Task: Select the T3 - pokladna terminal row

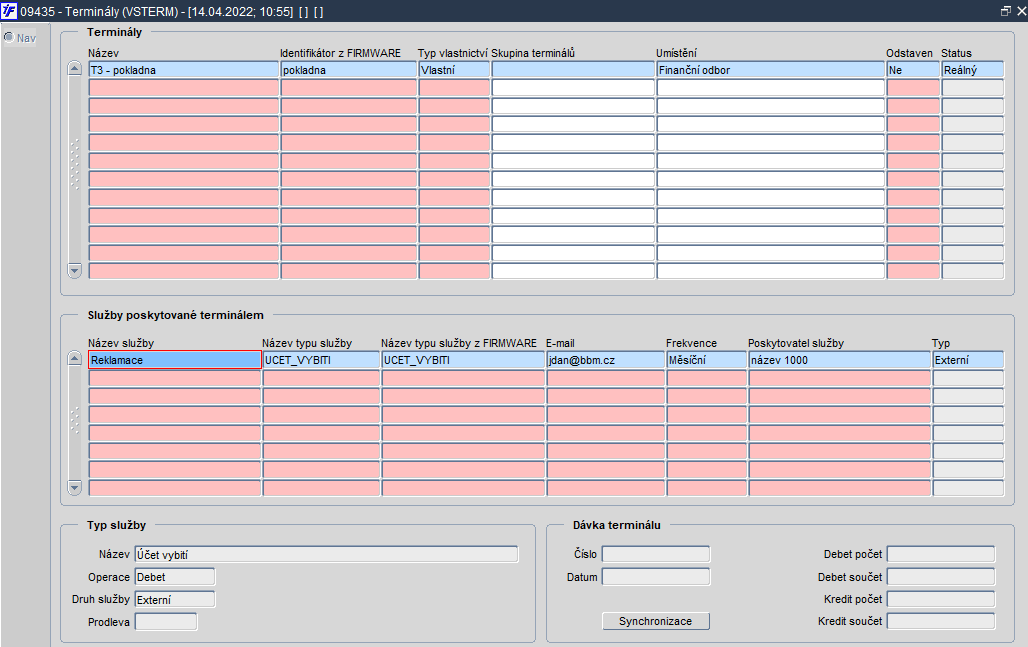Action: (545, 69)
